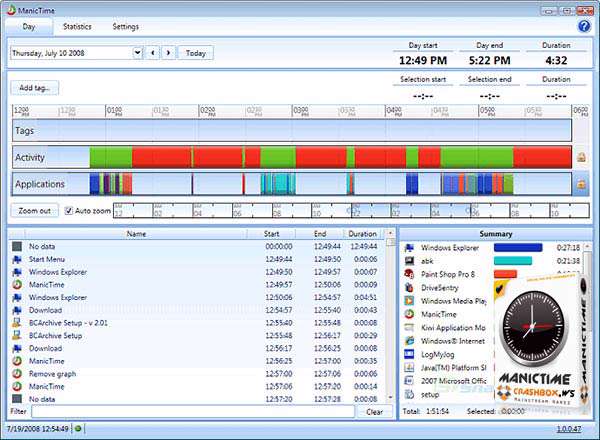Click the 03:00 PM timeline marker
This screenshot has width=600, height=440.
pos(301,111)
